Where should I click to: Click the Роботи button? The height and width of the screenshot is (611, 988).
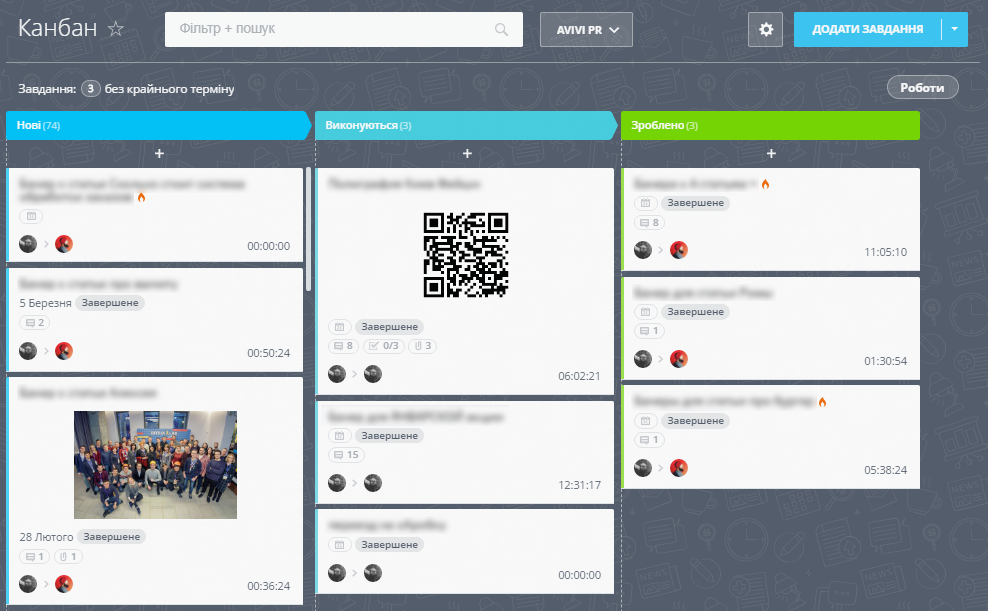click(x=922, y=88)
